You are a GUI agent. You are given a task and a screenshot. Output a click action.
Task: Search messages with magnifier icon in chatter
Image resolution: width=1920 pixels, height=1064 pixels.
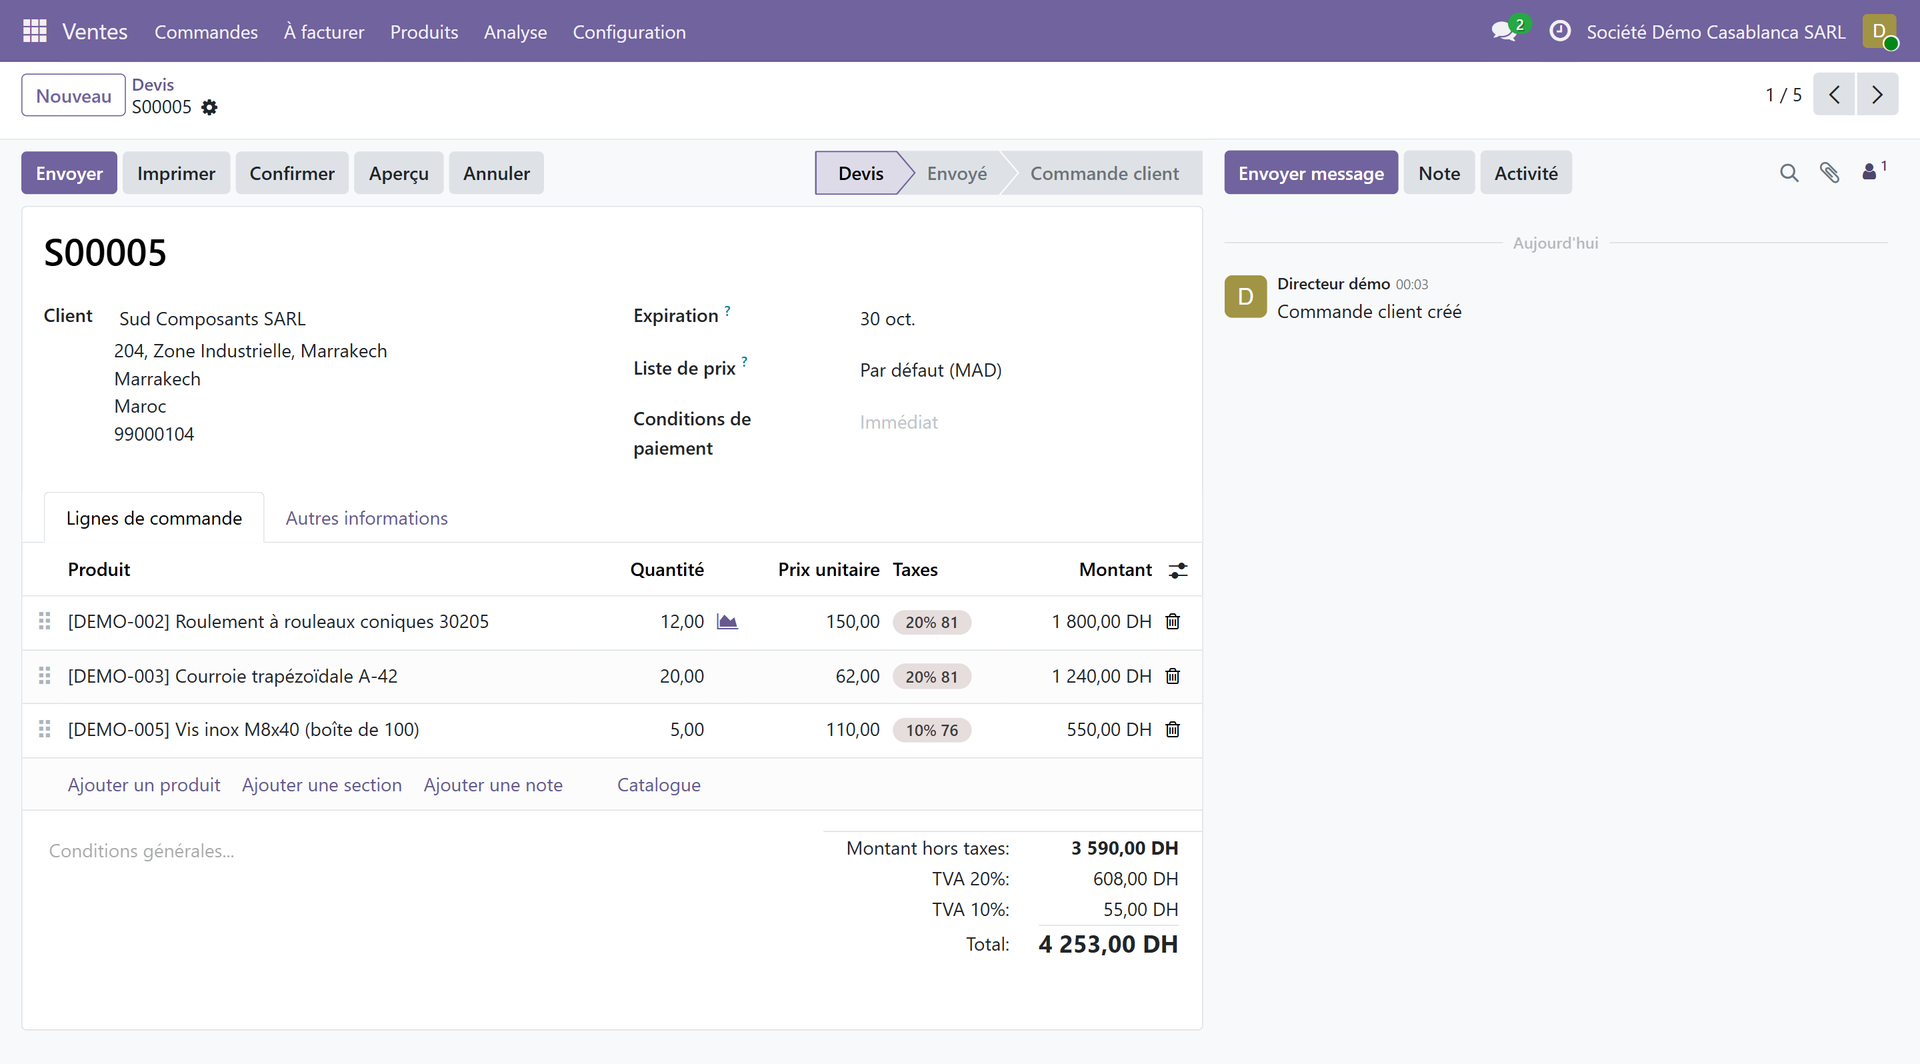coord(1789,173)
